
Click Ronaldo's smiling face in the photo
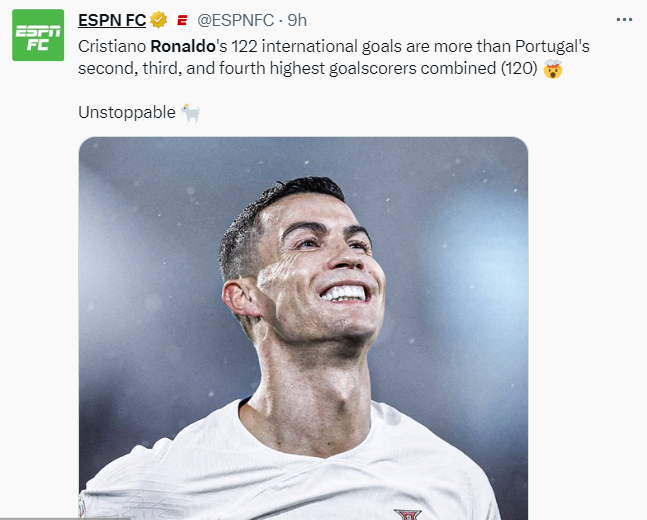[x=320, y=270]
